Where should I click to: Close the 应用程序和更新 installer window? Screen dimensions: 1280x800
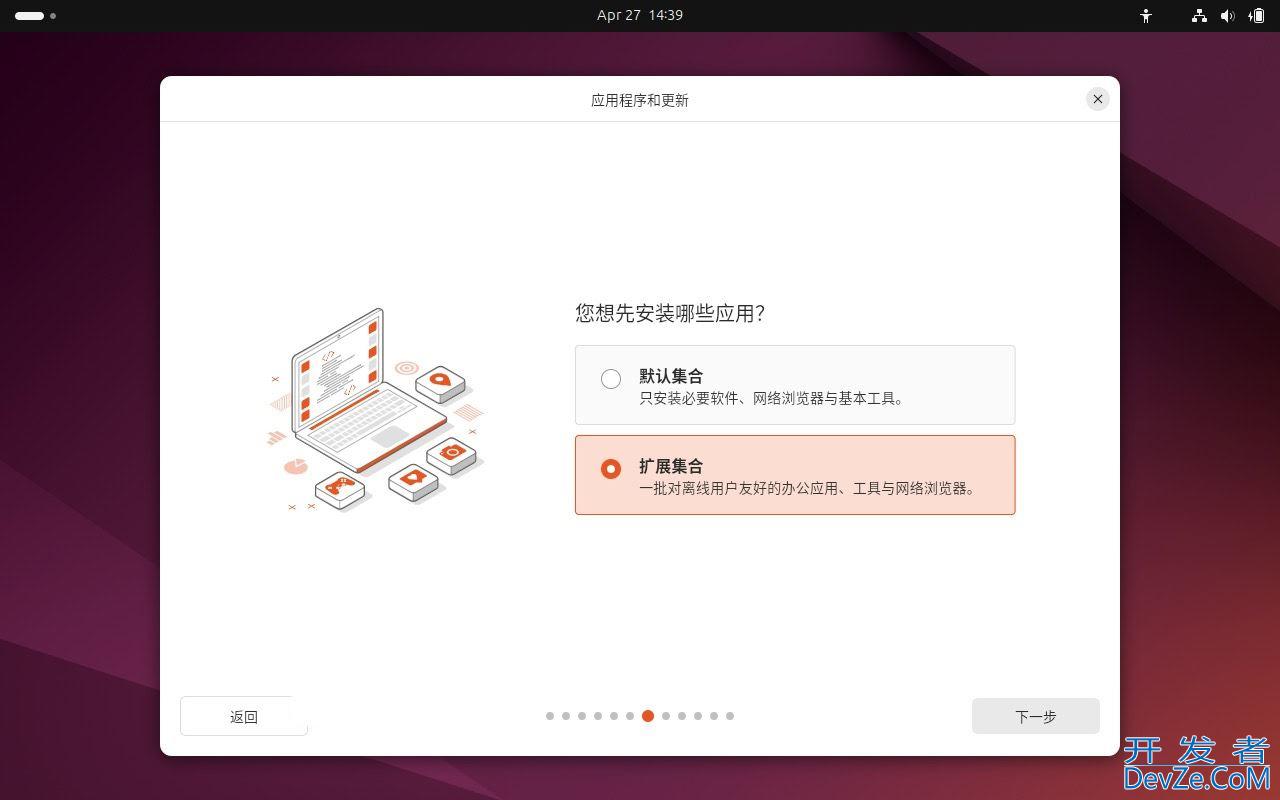[1098, 99]
